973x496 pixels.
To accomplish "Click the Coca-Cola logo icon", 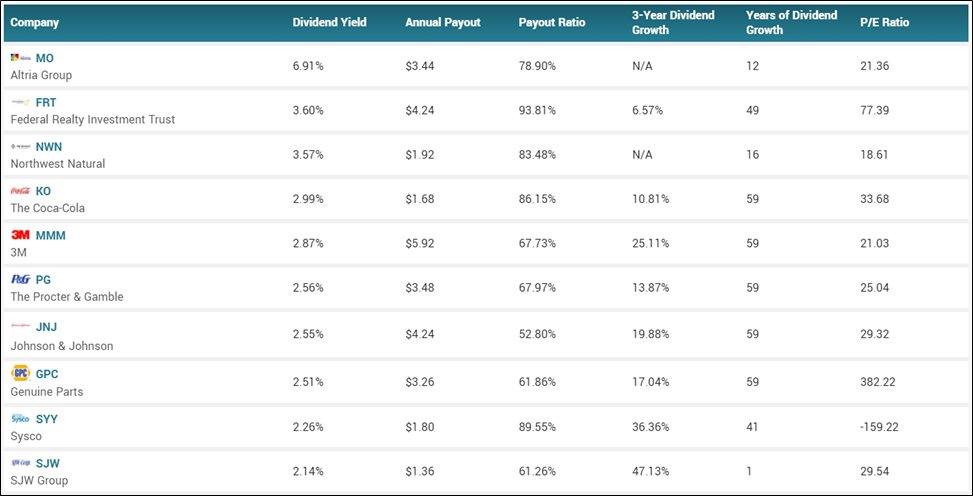I will (20, 191).
